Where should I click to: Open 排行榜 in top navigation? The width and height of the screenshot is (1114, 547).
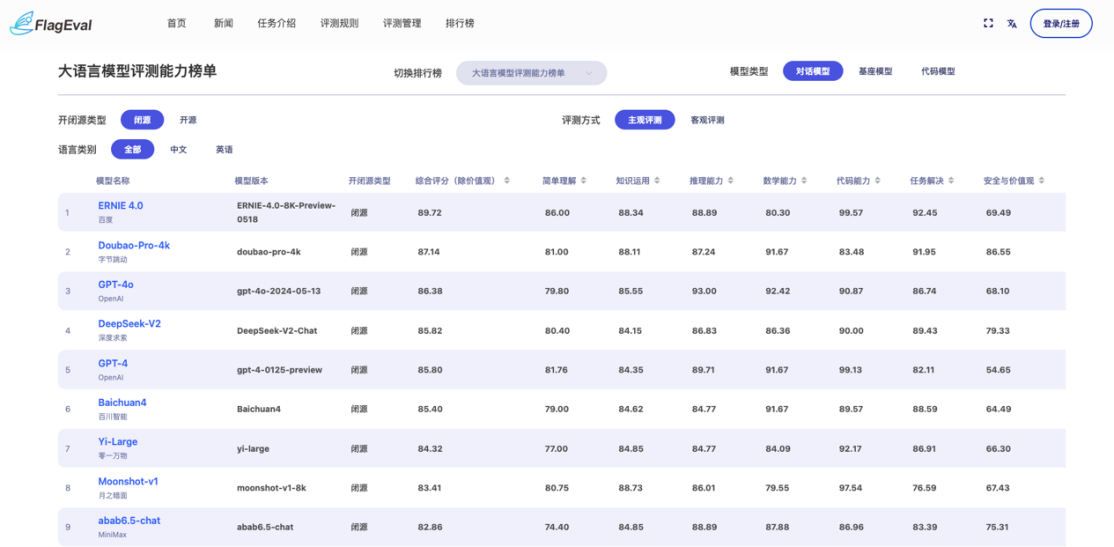pos(460,23)
